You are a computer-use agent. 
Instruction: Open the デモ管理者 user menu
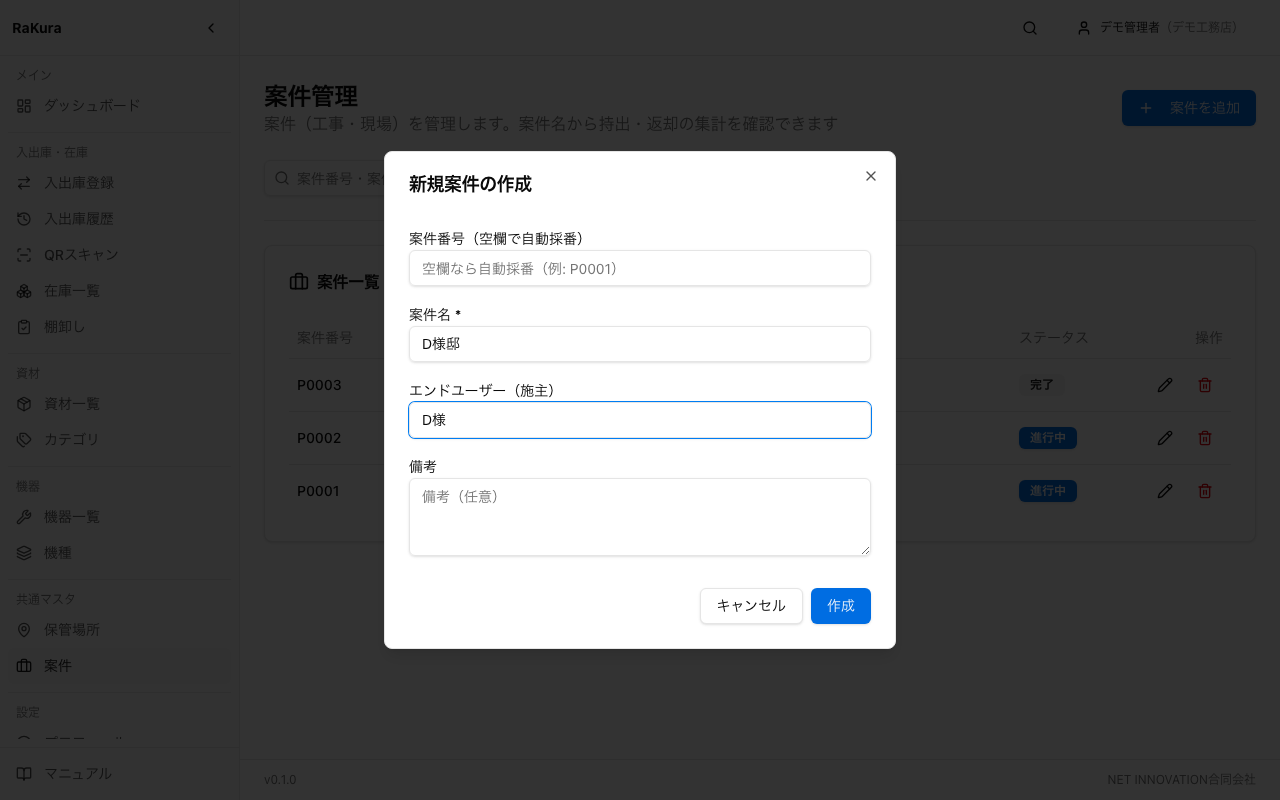click(1157, 28)
